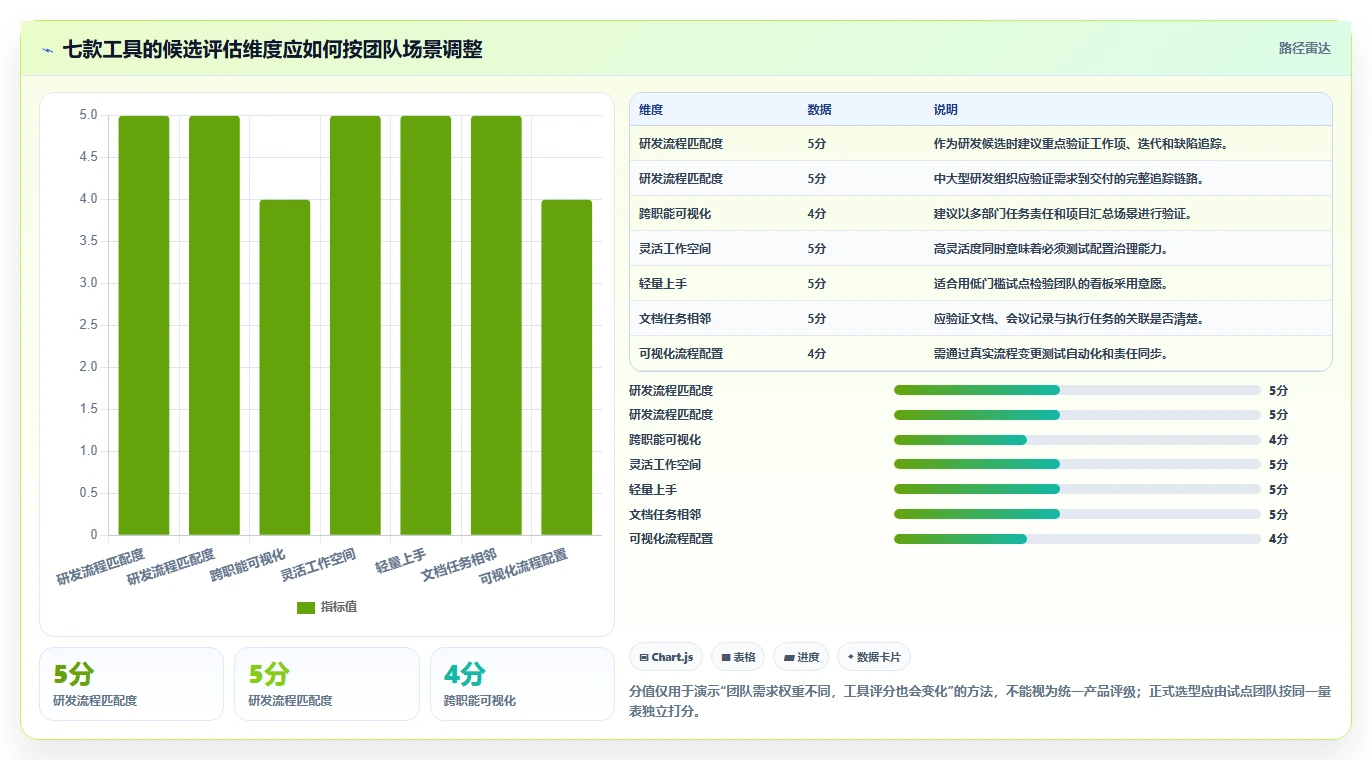Click the 4分 value in table's 可视化流程配置 row
Screen dimensions: 1372x760
(x=817, y=354)
